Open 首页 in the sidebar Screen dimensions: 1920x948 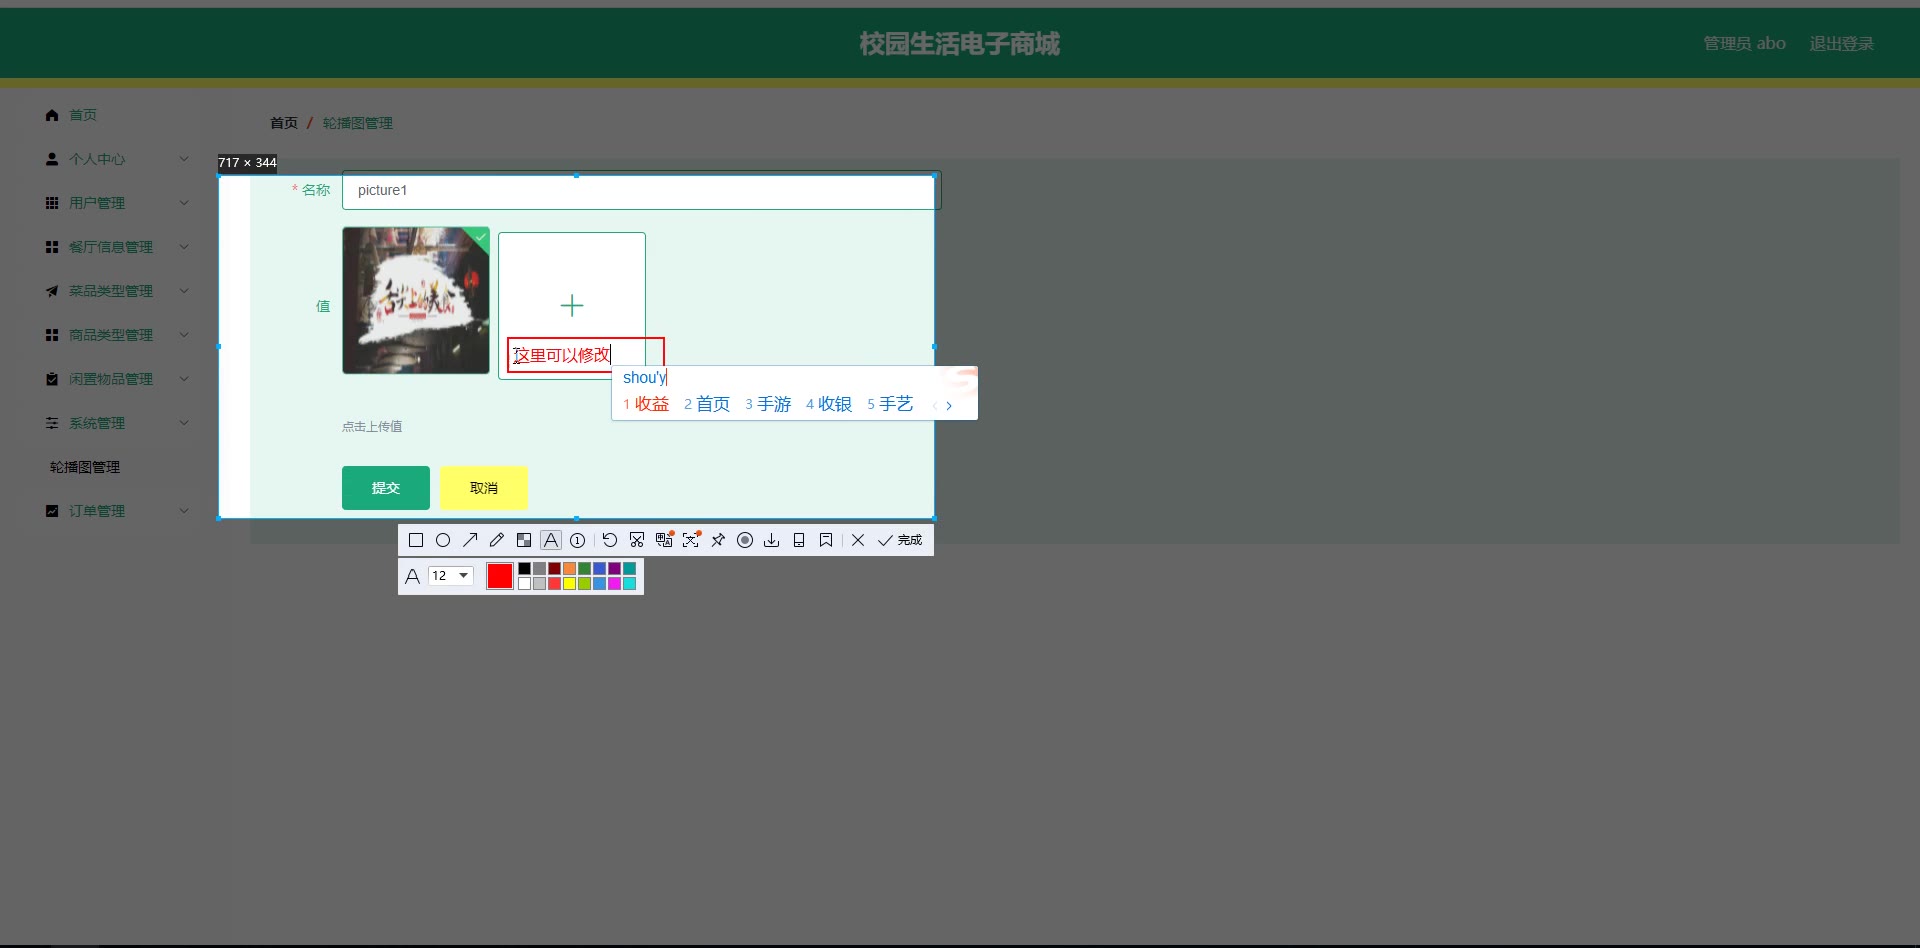[83, 115]
